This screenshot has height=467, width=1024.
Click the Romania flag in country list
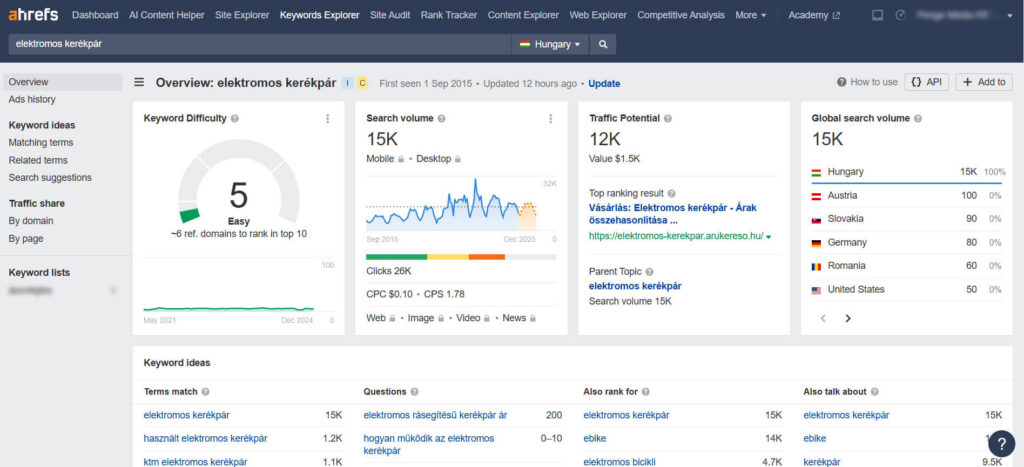(x=816, y=266)
